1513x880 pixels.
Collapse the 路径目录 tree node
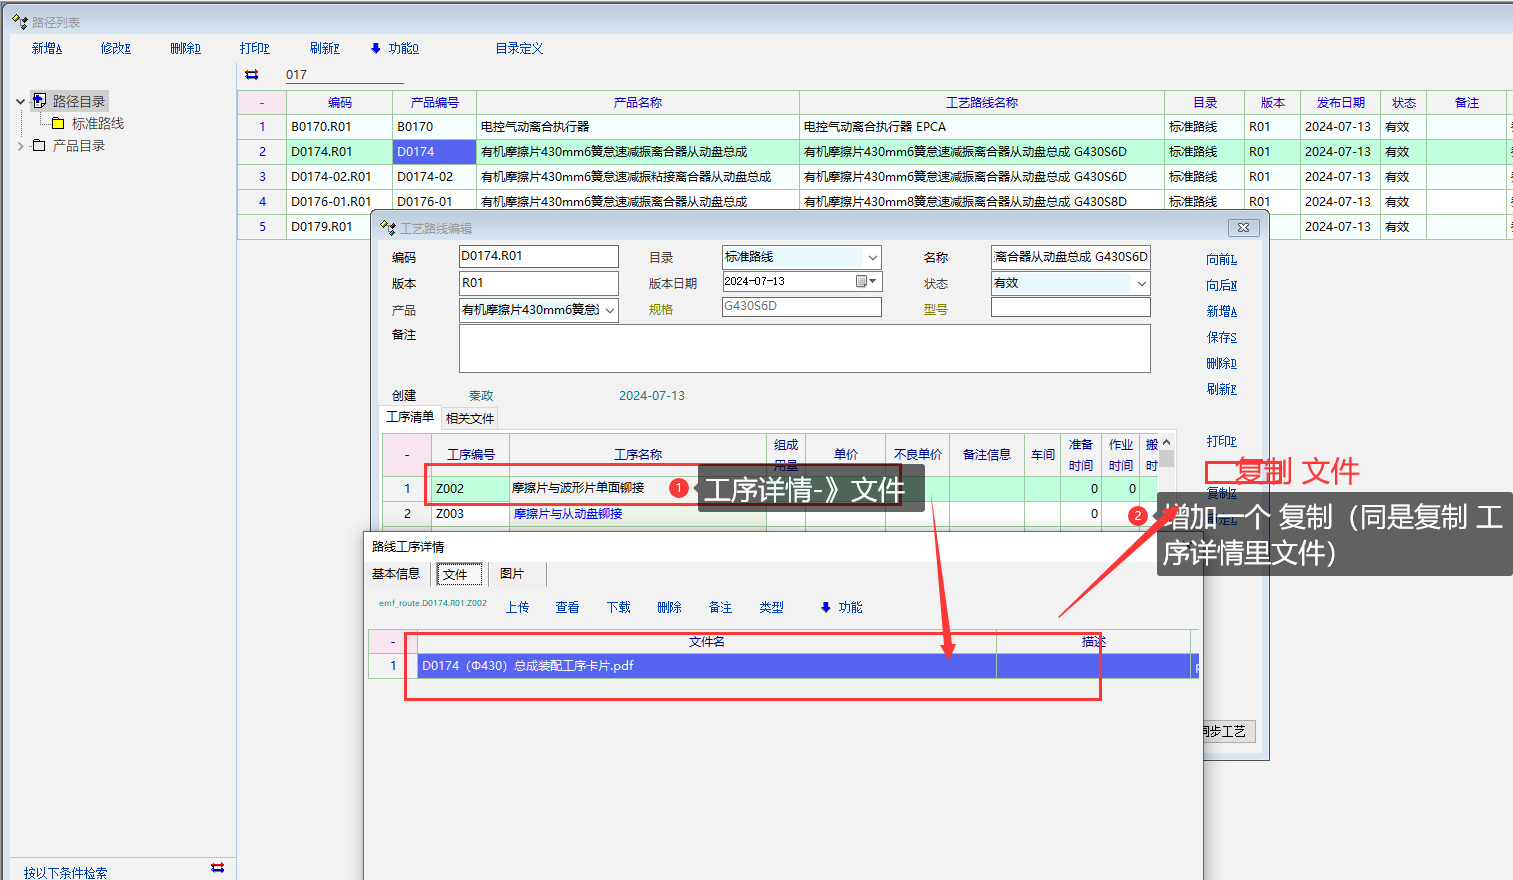pos(20,101)
